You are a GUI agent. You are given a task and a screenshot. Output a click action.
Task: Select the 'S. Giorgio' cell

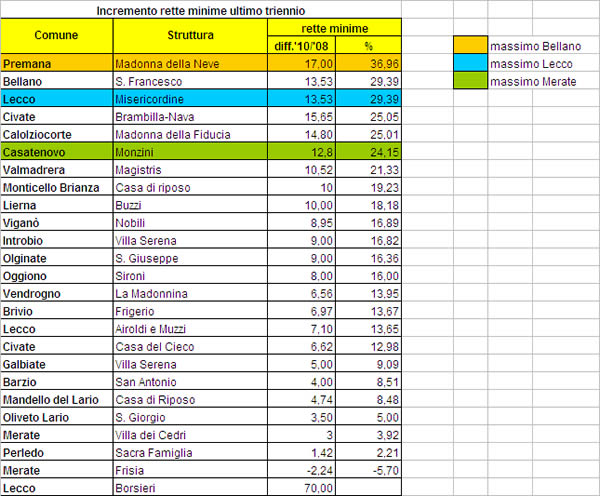click(x=190, y=416)
